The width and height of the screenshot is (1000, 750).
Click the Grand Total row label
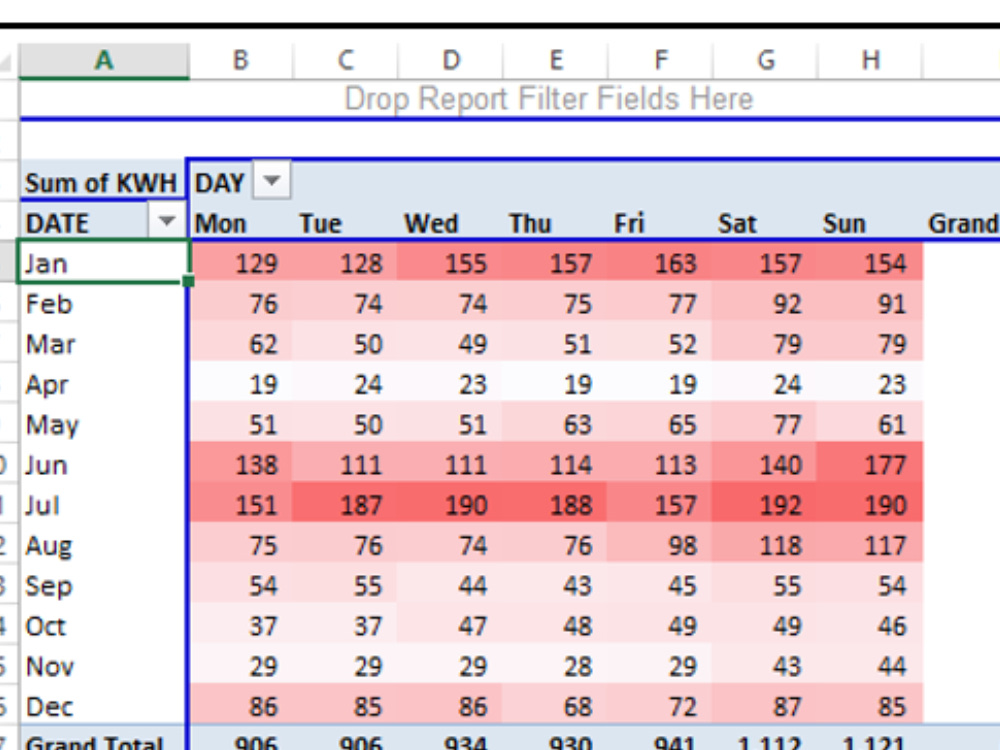(x=94, y=742)
